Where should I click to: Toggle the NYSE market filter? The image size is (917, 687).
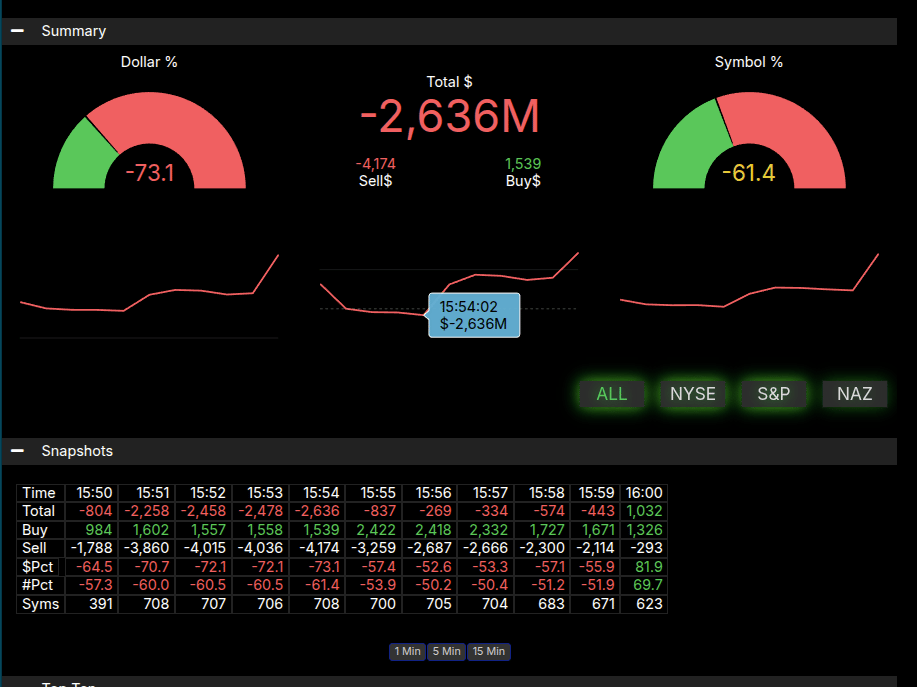(692, 394)
